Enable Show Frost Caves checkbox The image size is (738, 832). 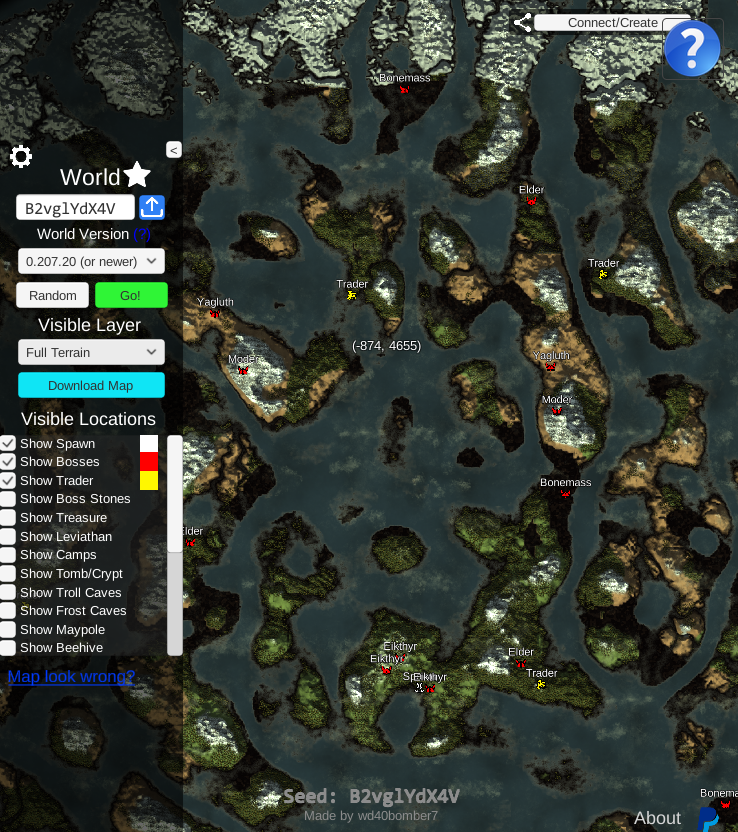tap(8, 610)
